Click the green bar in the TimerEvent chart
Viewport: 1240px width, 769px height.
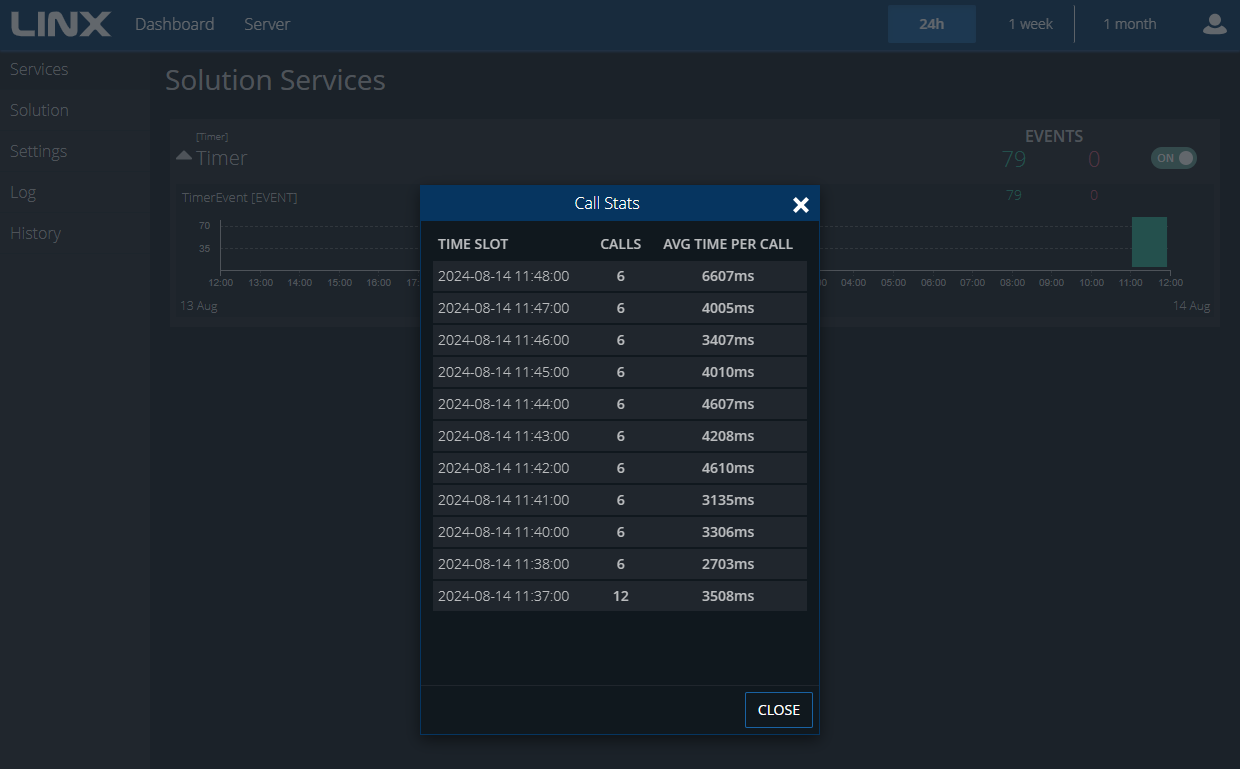click(x=1149, y=242)
